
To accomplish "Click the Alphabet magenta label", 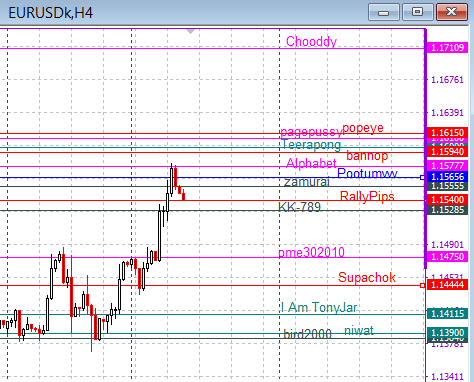I will pyautogui.click(x=311, y=163).
